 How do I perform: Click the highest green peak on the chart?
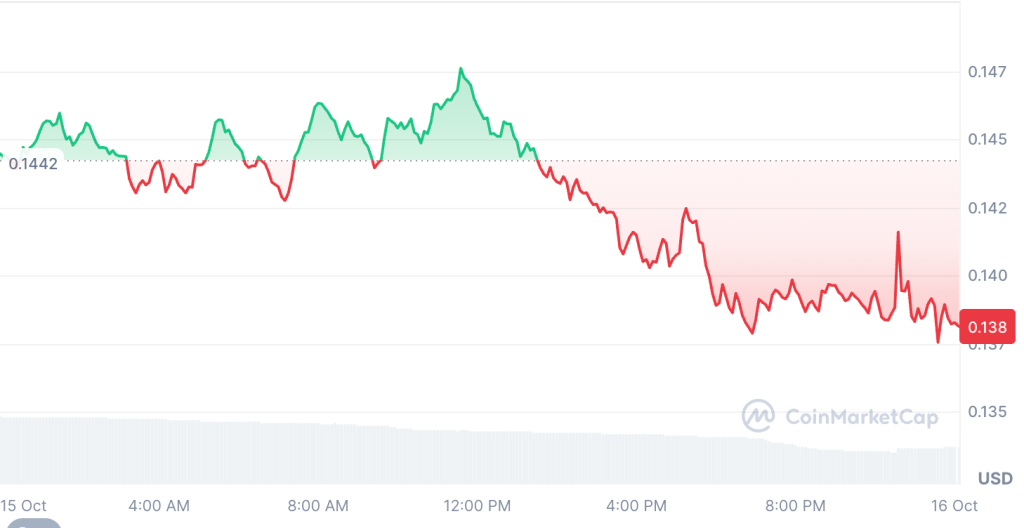[x=461, y=69]
